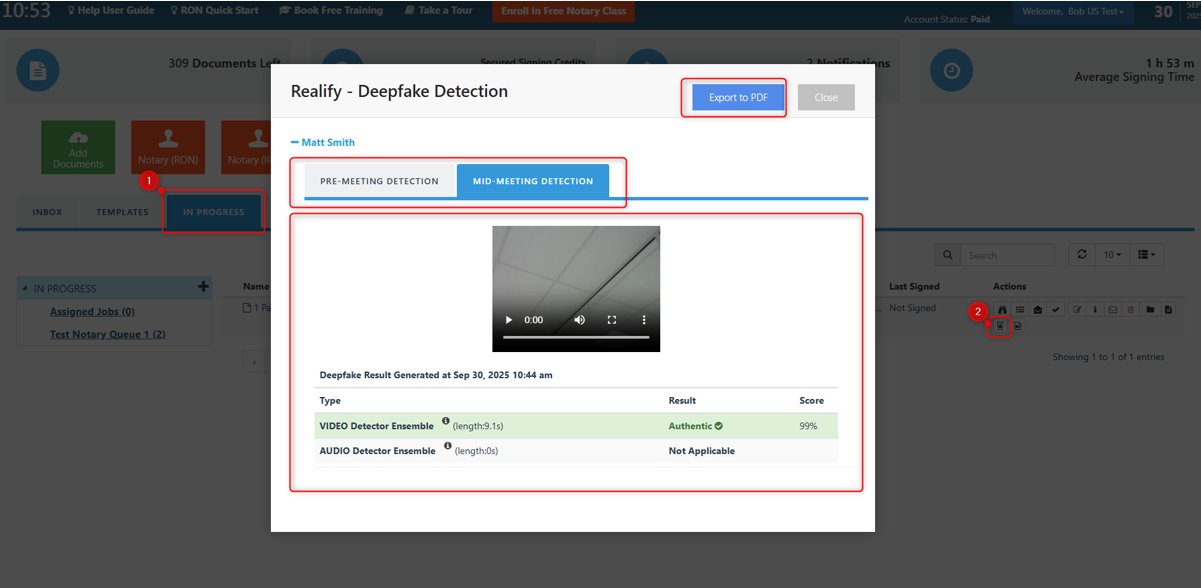Click the folder icon in Actions

click(1149, 310)
